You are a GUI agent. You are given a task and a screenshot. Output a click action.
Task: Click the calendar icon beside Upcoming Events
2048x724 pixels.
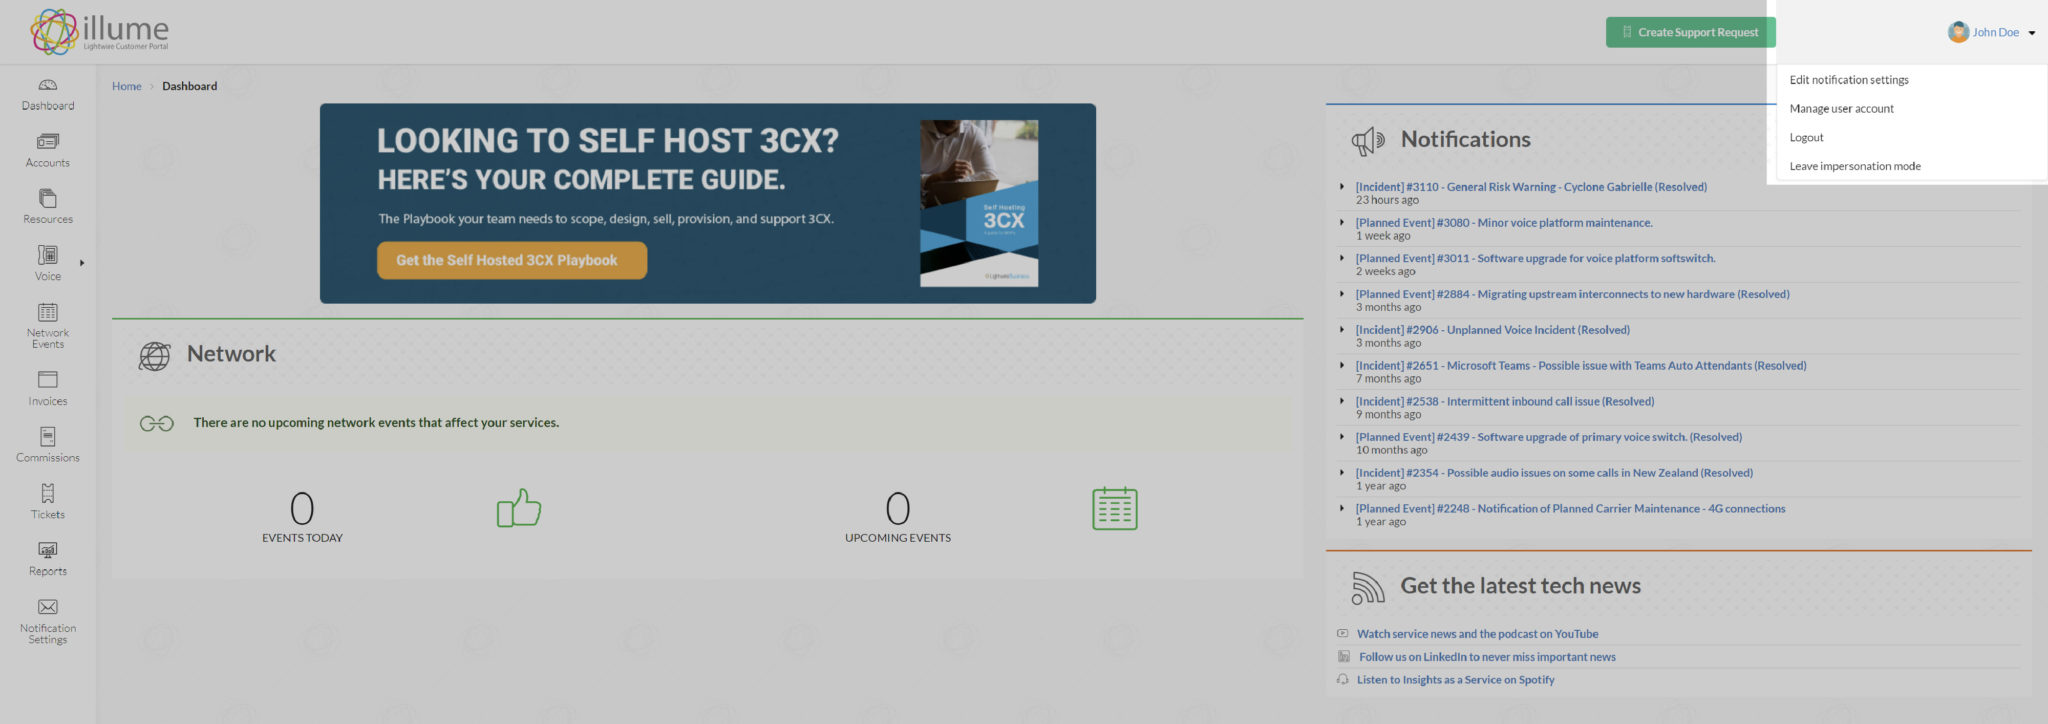point(1115,508)
